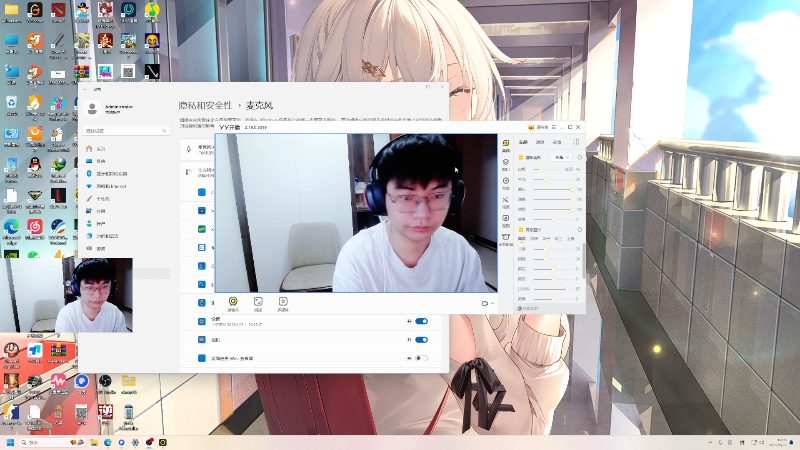Open File Explorer from the taskbar
This screenshot has width=800, height=450.
94,442
